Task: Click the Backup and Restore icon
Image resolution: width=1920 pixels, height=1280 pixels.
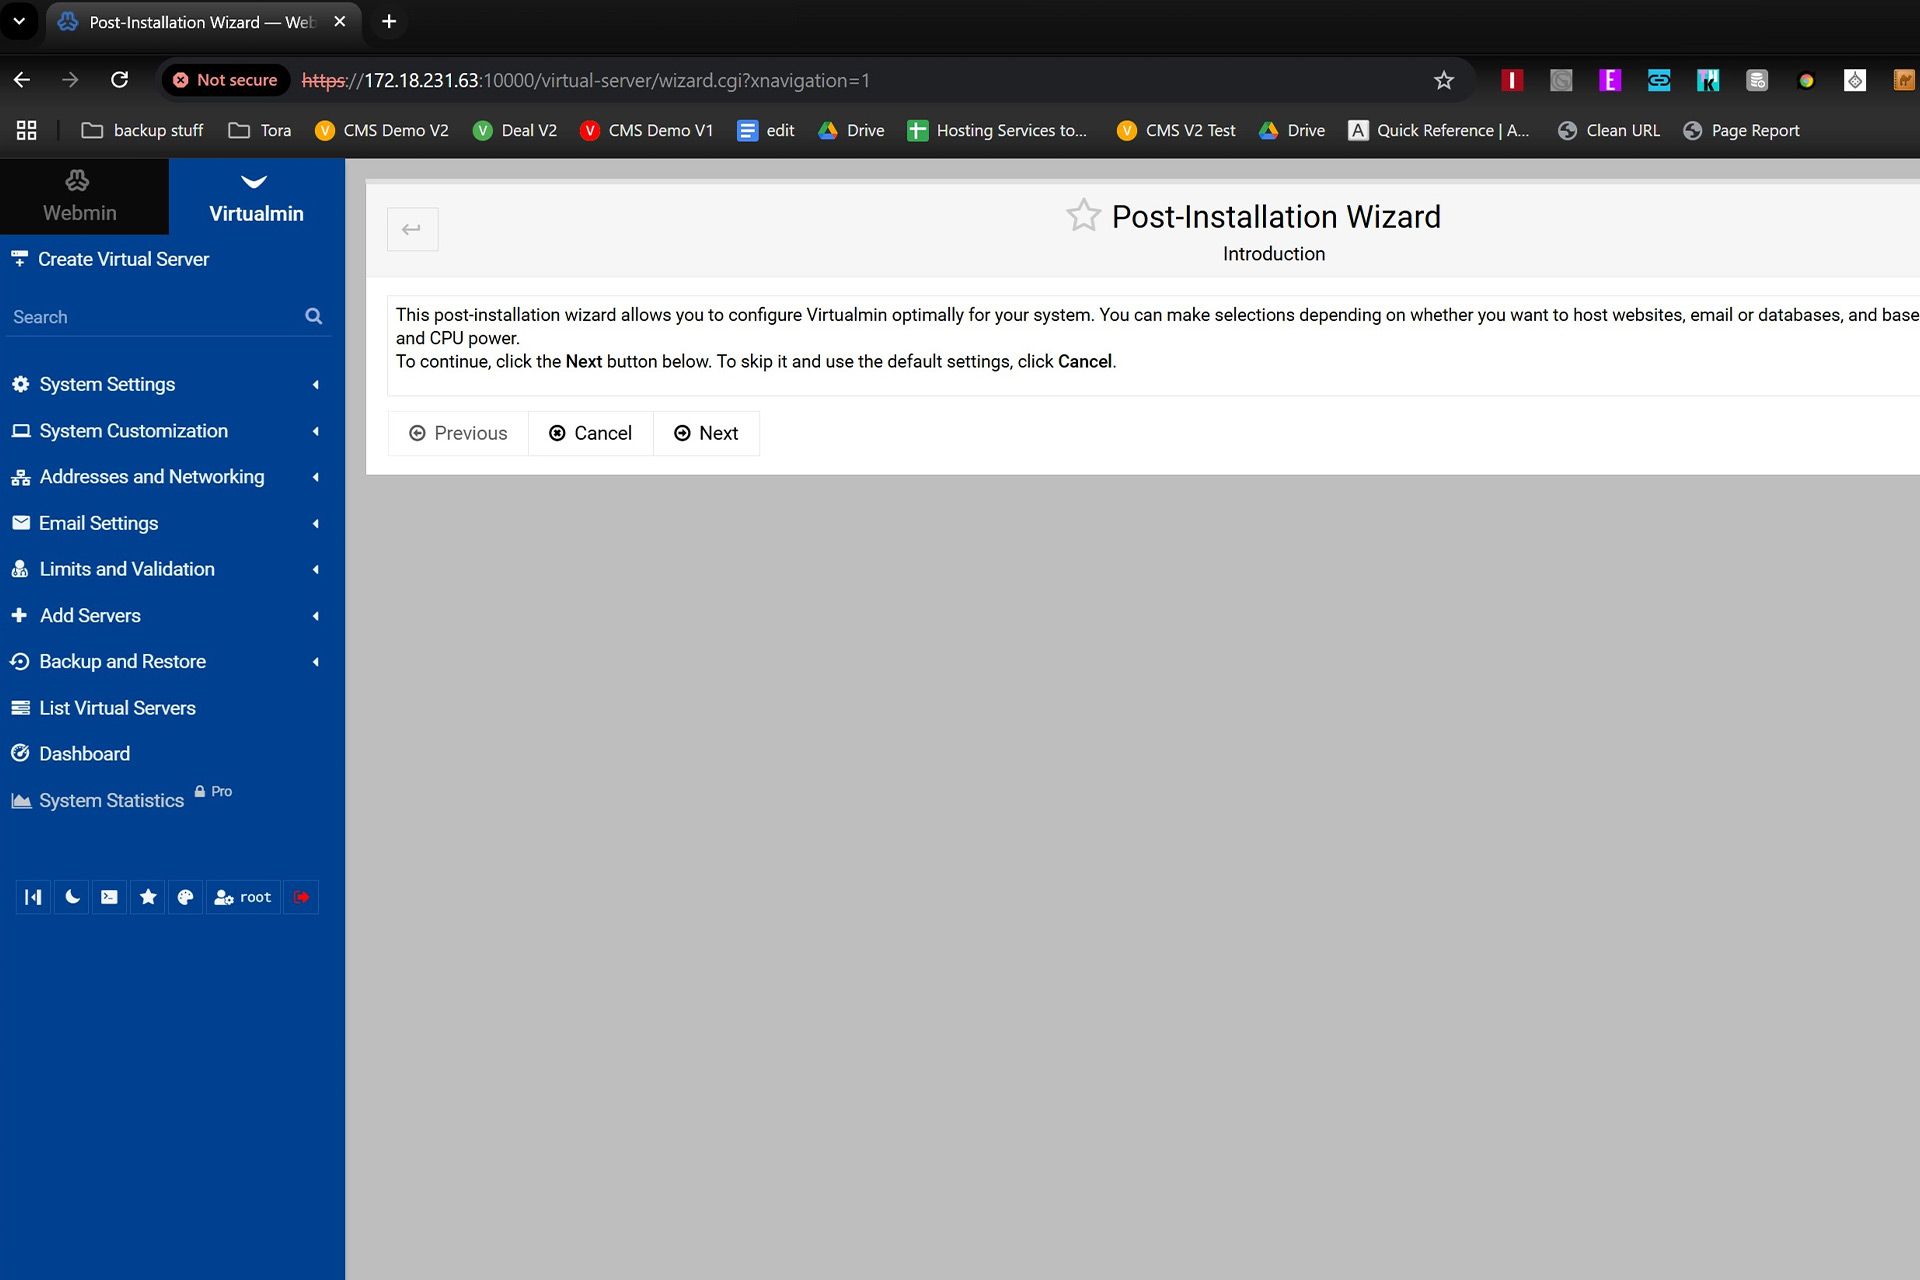Action: 20,661
